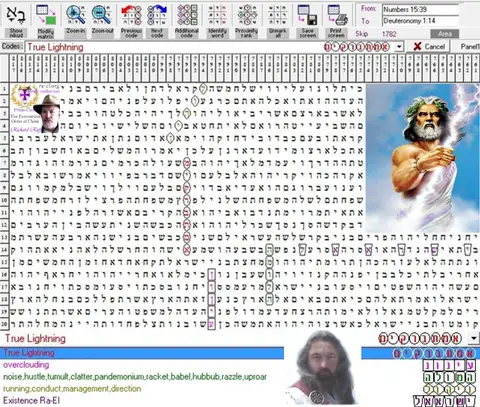
Task: Click the To field Deuteronomy 1:14
Action: [x=420, y=21]
